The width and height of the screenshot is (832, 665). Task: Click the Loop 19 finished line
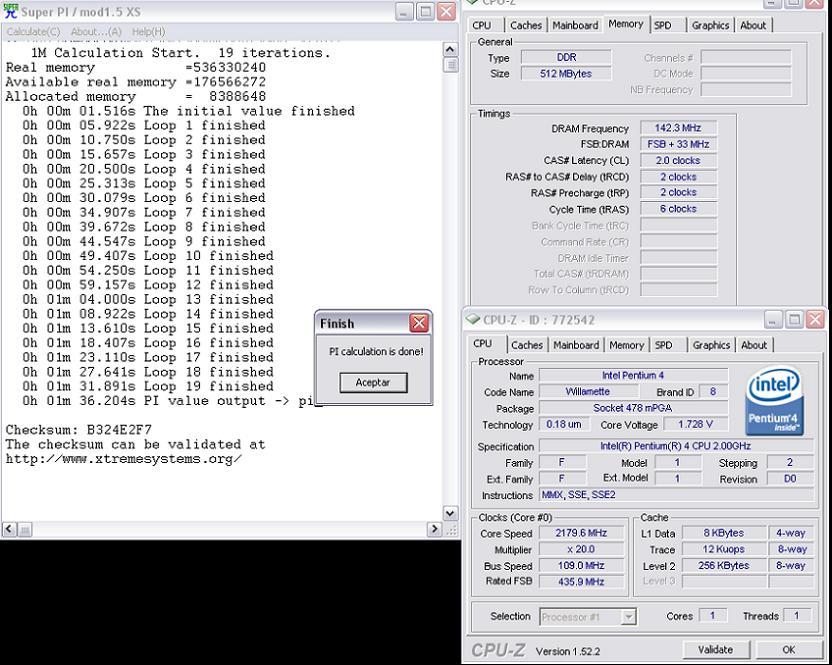(x=148, y=386)
